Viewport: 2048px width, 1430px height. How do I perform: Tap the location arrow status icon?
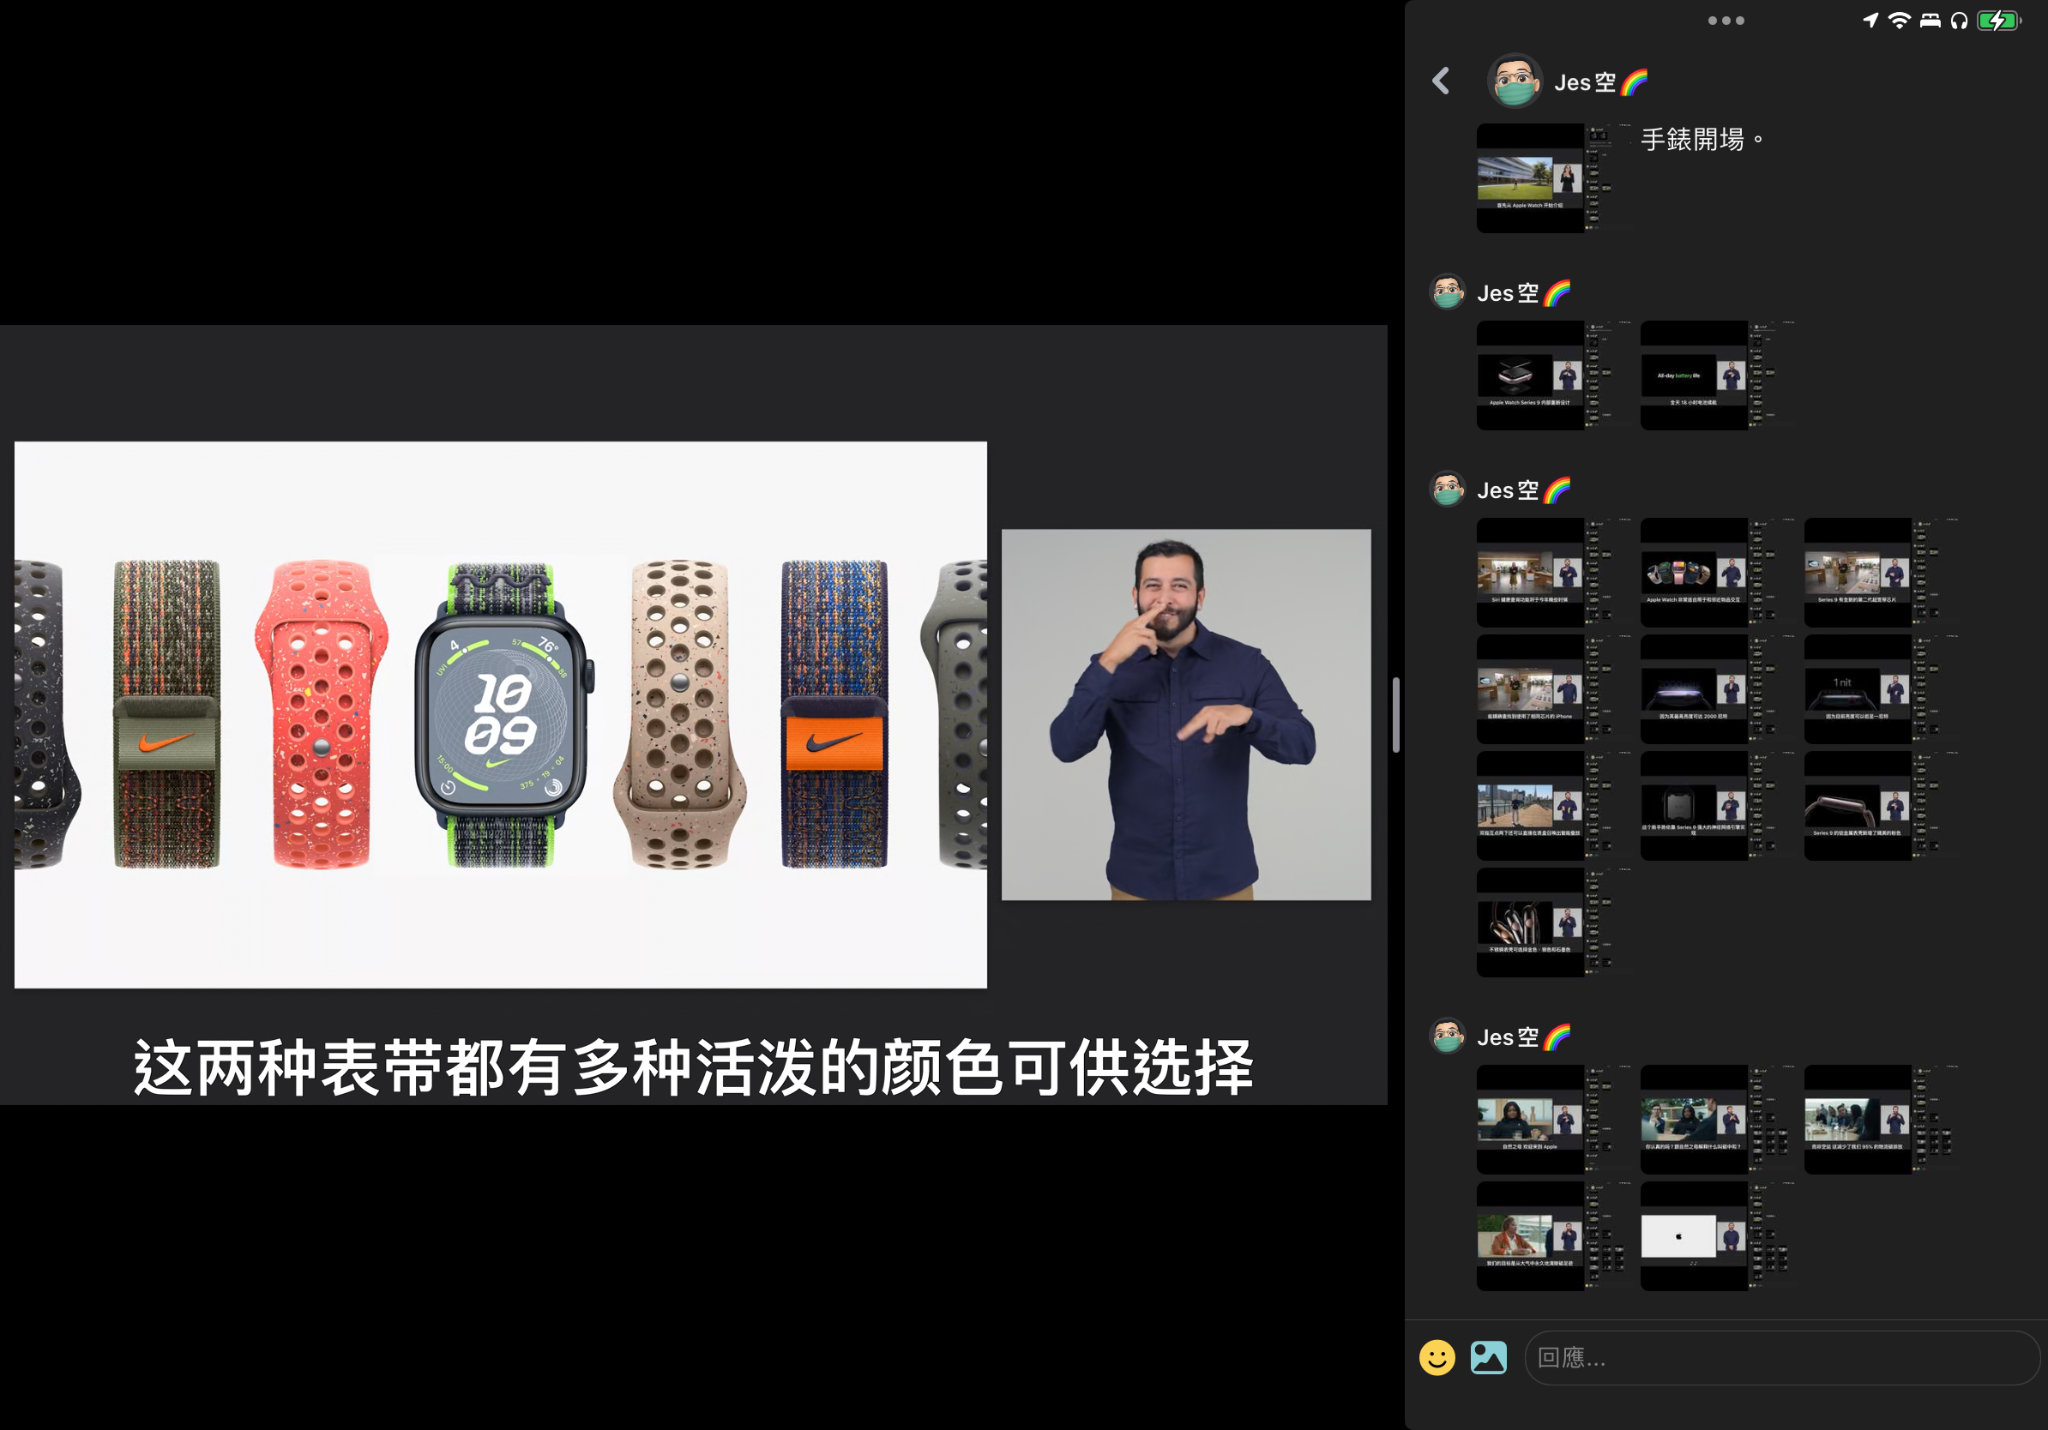pyautogui.click(x=1870, y=20)
